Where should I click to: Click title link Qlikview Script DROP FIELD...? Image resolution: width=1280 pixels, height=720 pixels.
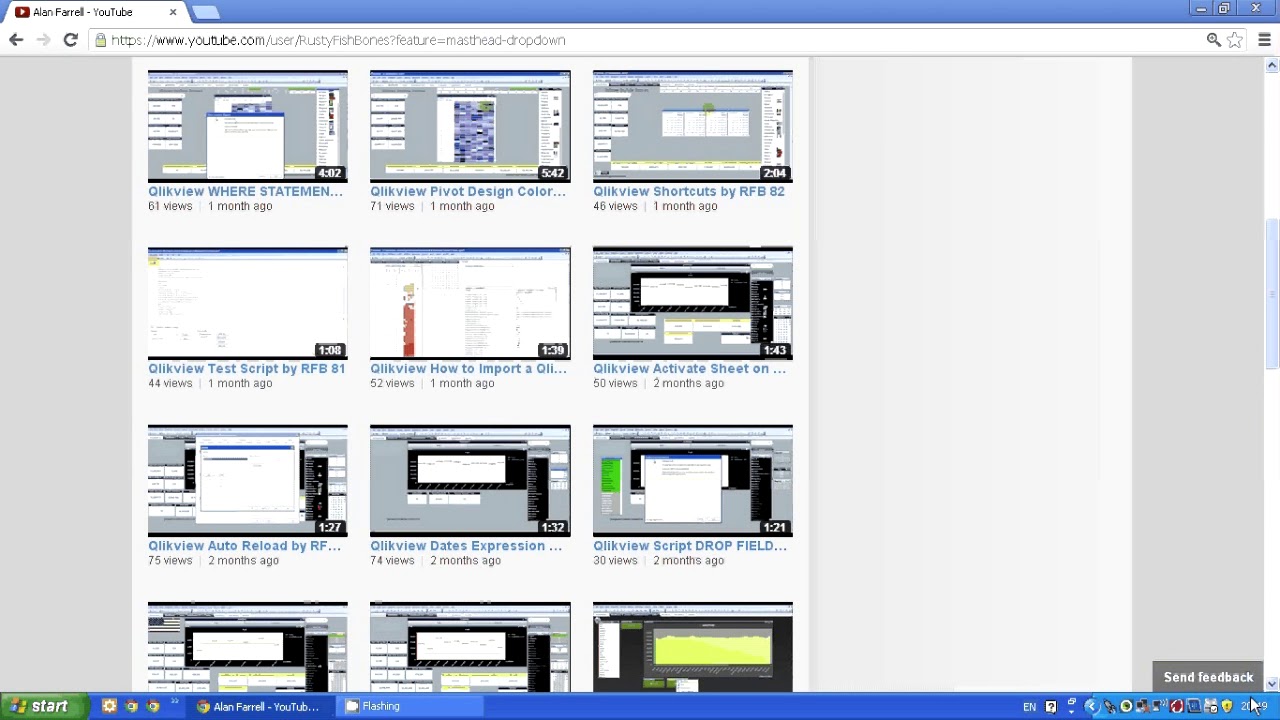point(690,545)
